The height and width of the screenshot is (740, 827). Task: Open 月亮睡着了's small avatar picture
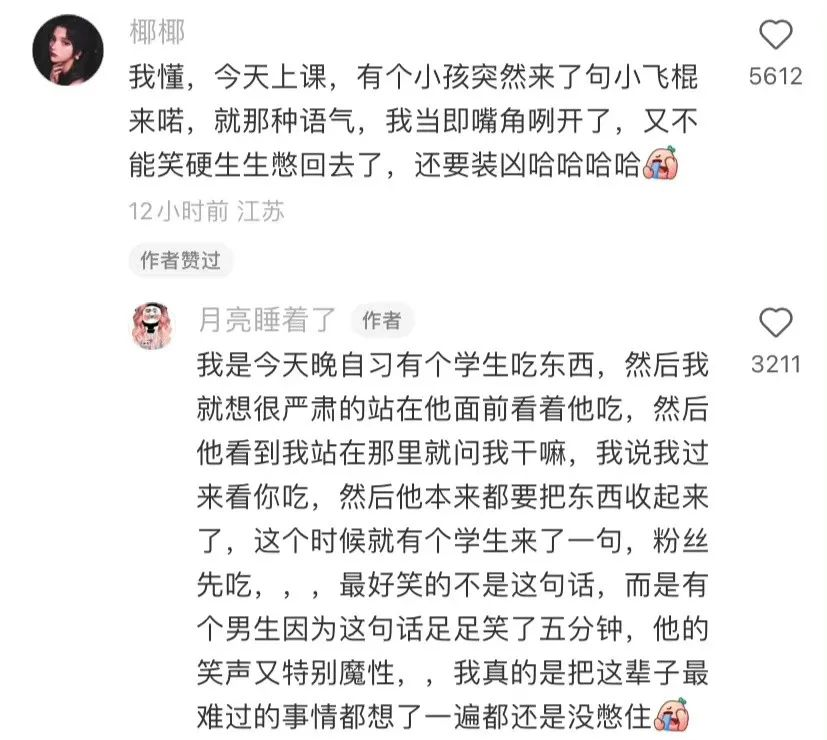[152, 326]
